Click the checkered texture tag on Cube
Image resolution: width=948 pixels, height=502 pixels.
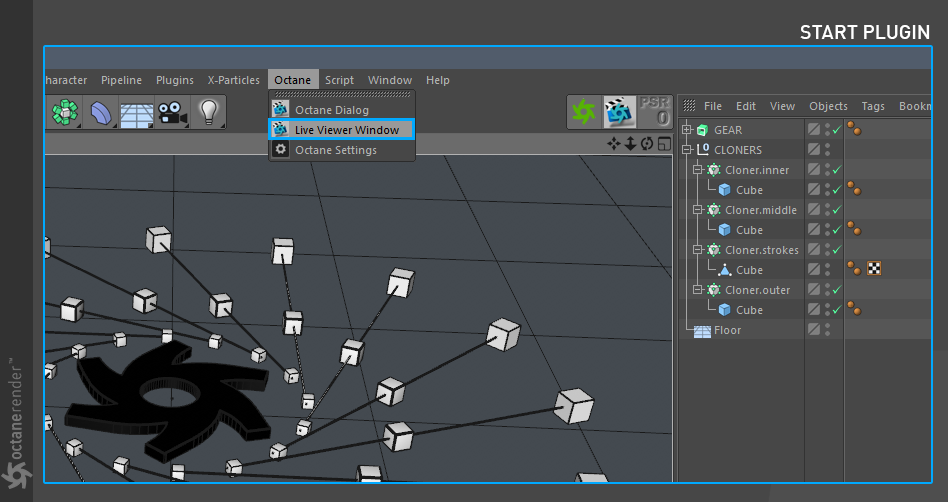pos(874,269)
